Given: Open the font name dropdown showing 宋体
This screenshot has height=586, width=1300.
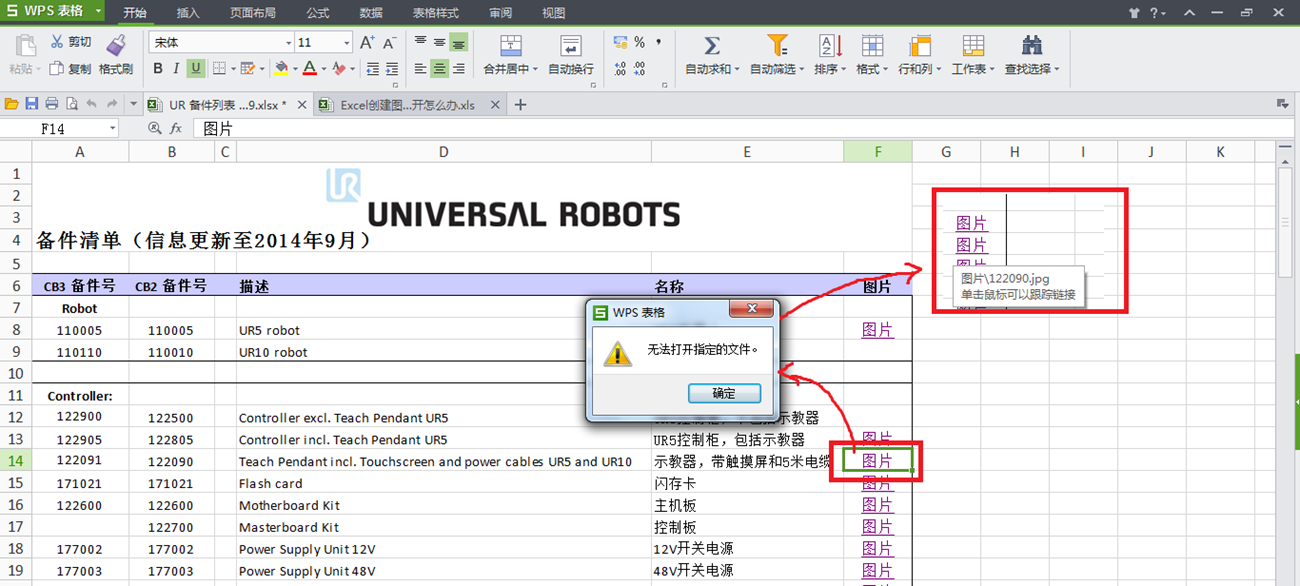Looking at the screenshot, I should pos(288,42).
